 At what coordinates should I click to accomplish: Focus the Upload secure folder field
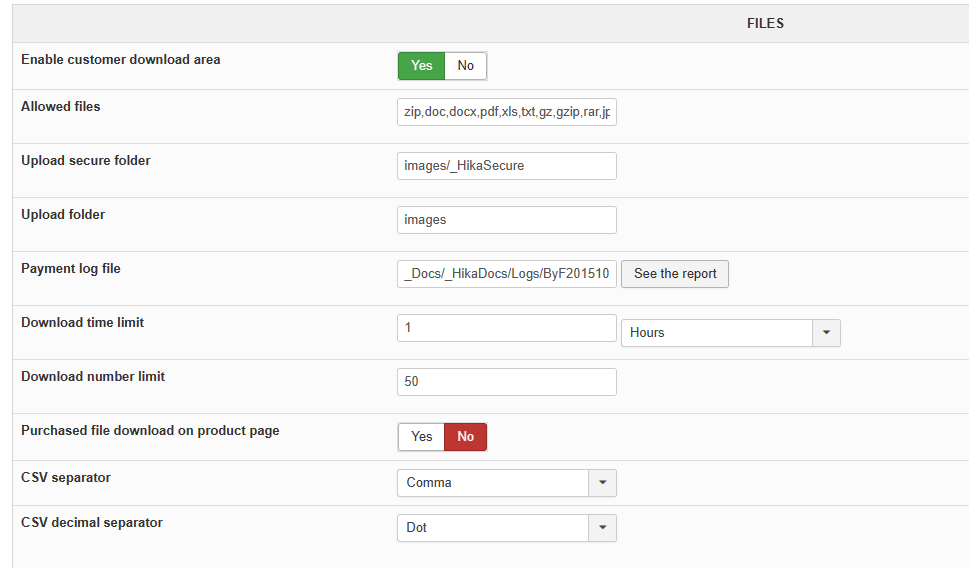point(506,166)
